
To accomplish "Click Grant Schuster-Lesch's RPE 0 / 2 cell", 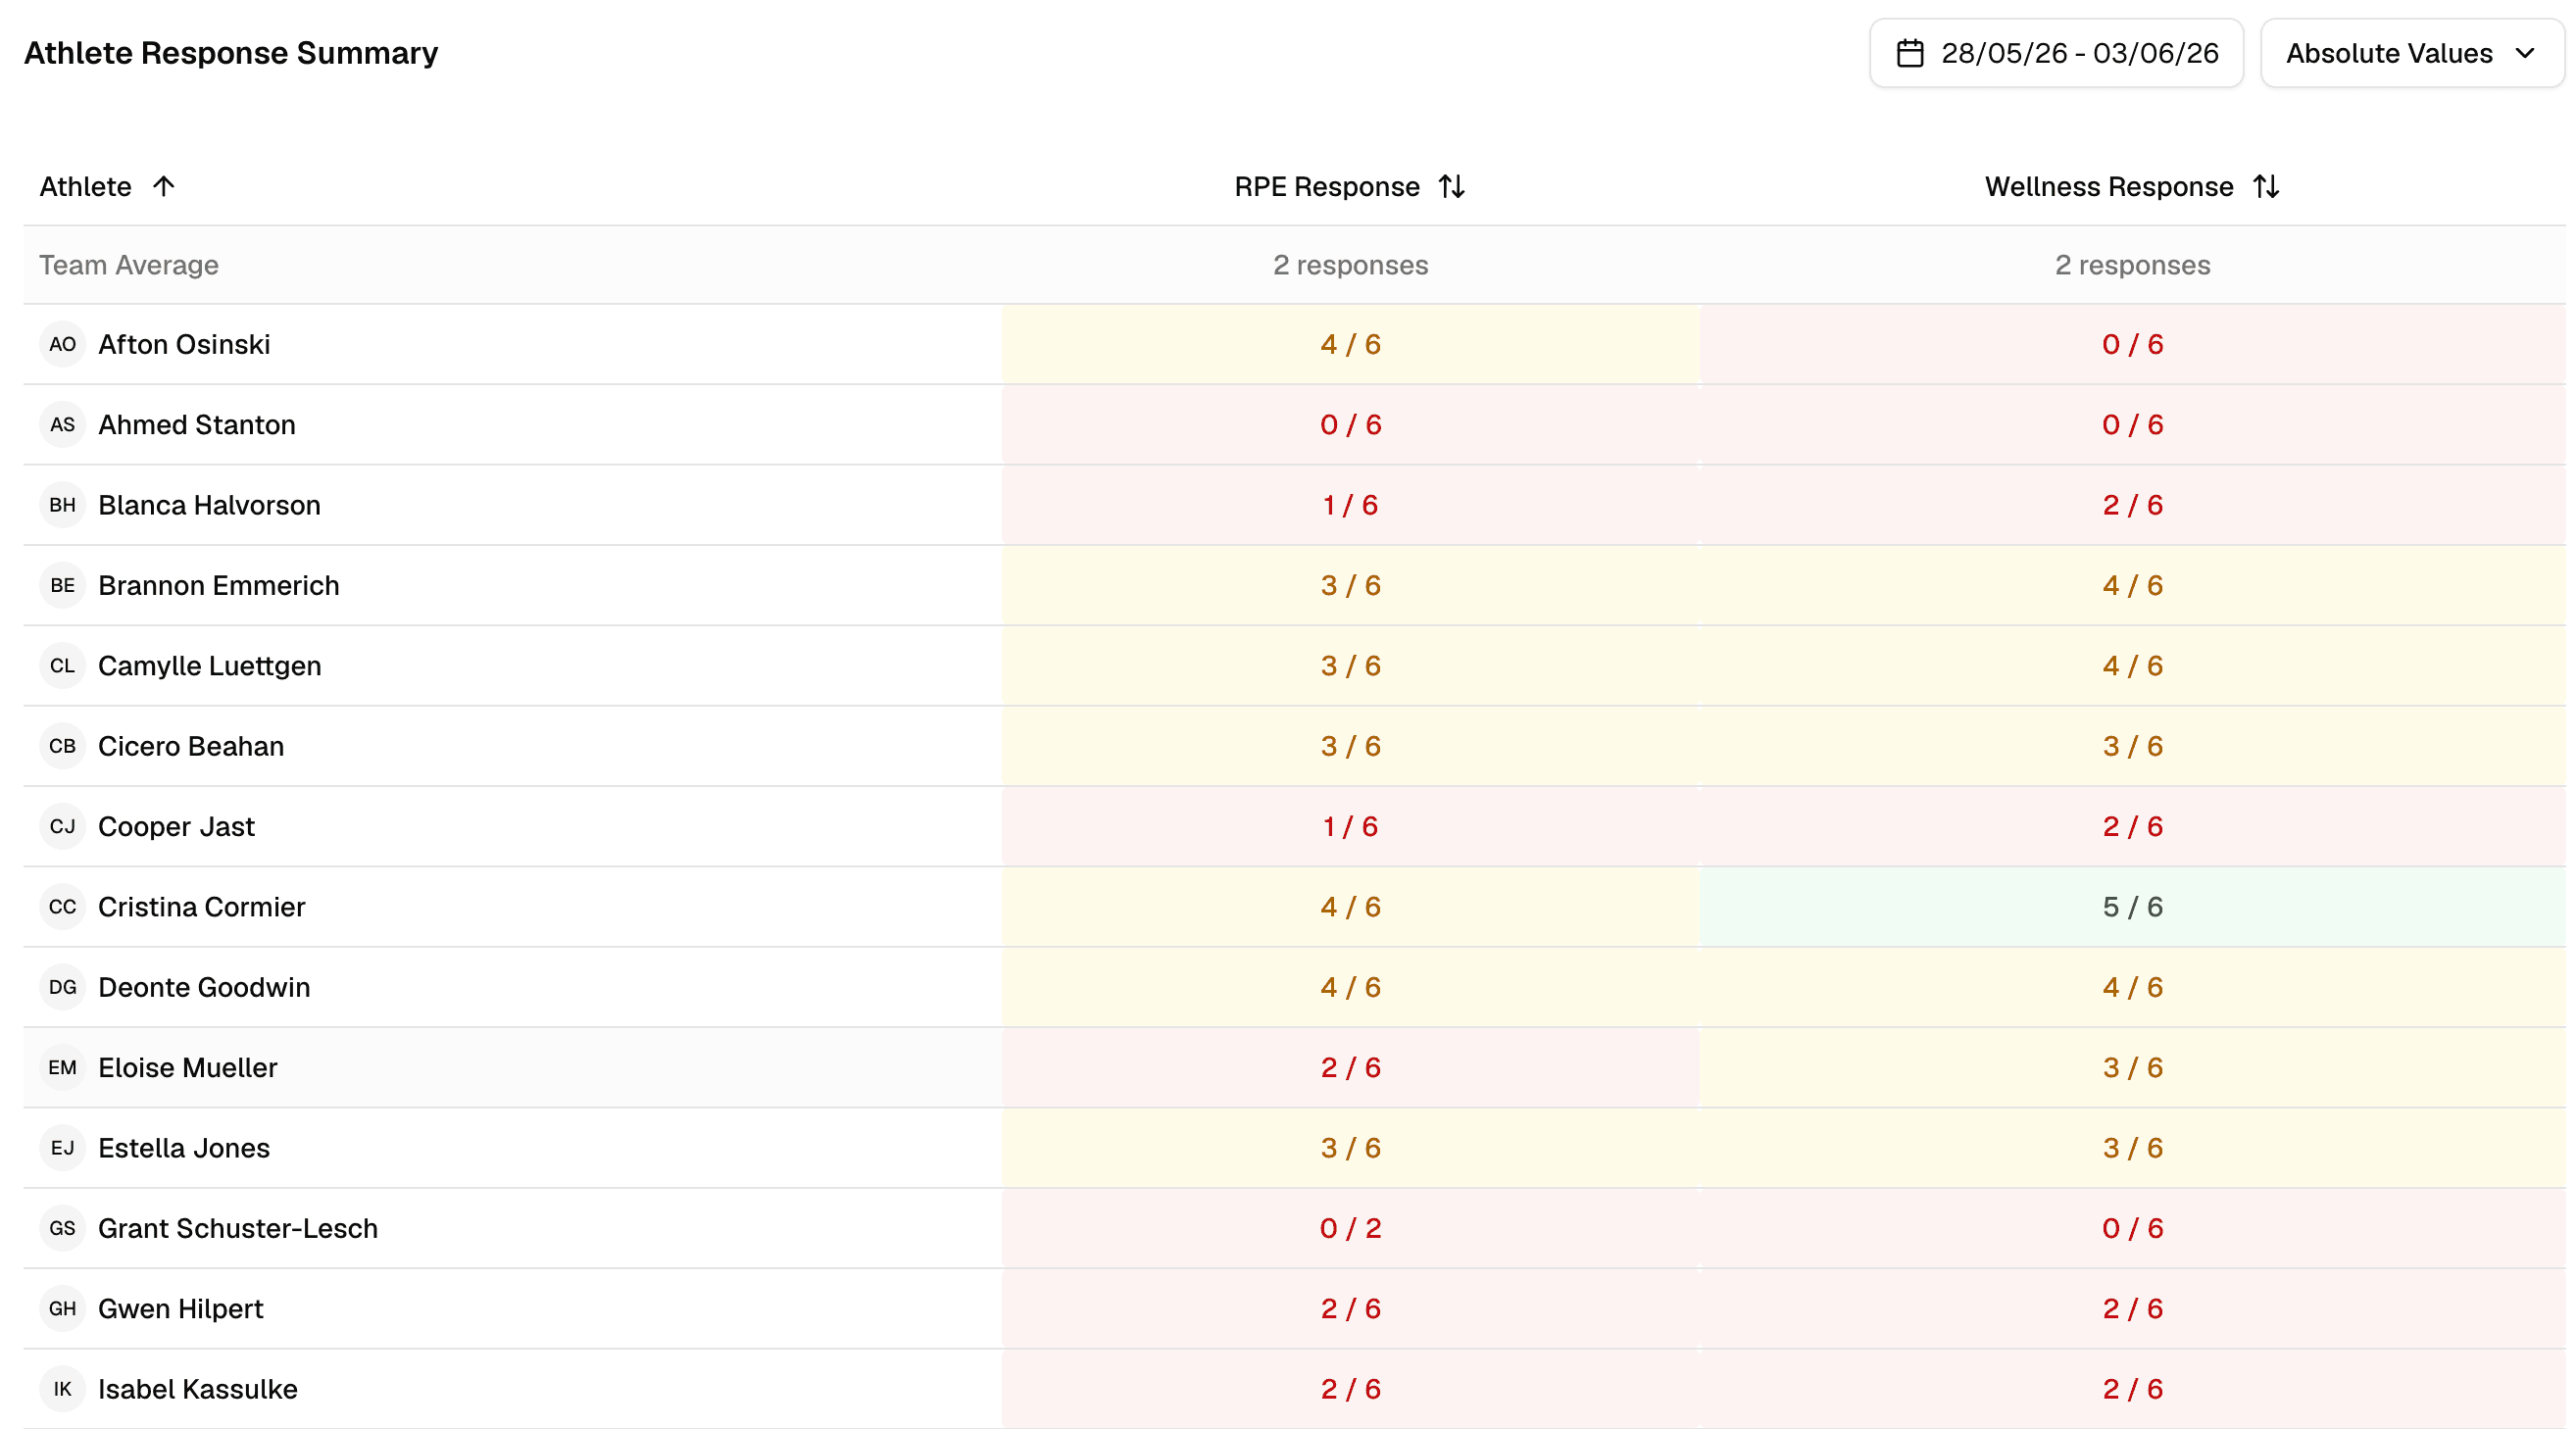I will (1351, 1228).
